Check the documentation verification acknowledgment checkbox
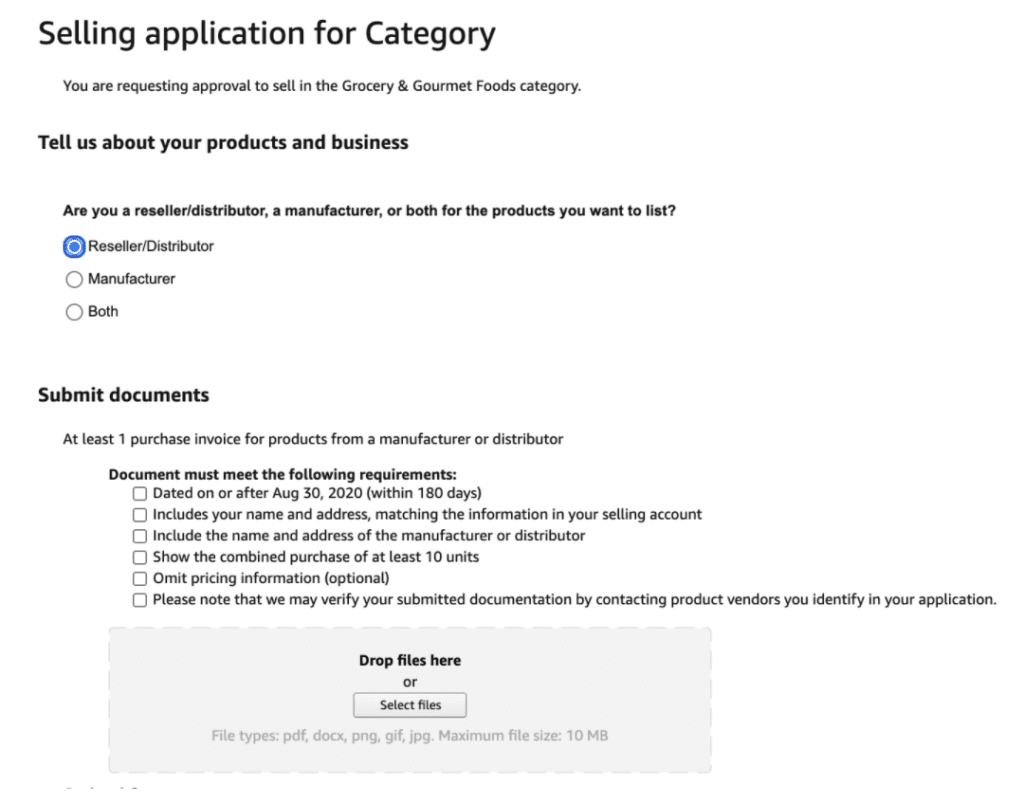This screenshot has height=804, width=1024. 140,600
